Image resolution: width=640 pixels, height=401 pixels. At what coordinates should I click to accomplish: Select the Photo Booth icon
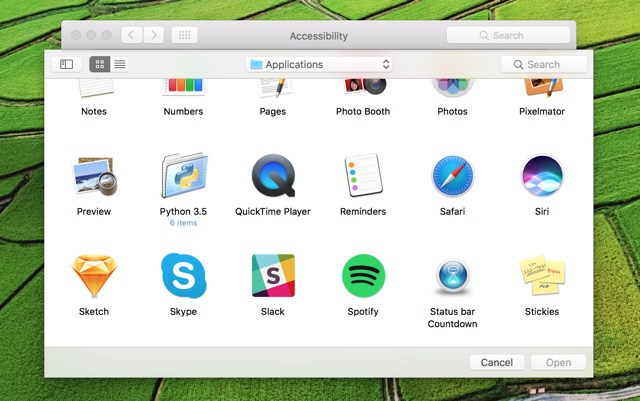pos(365,87)
